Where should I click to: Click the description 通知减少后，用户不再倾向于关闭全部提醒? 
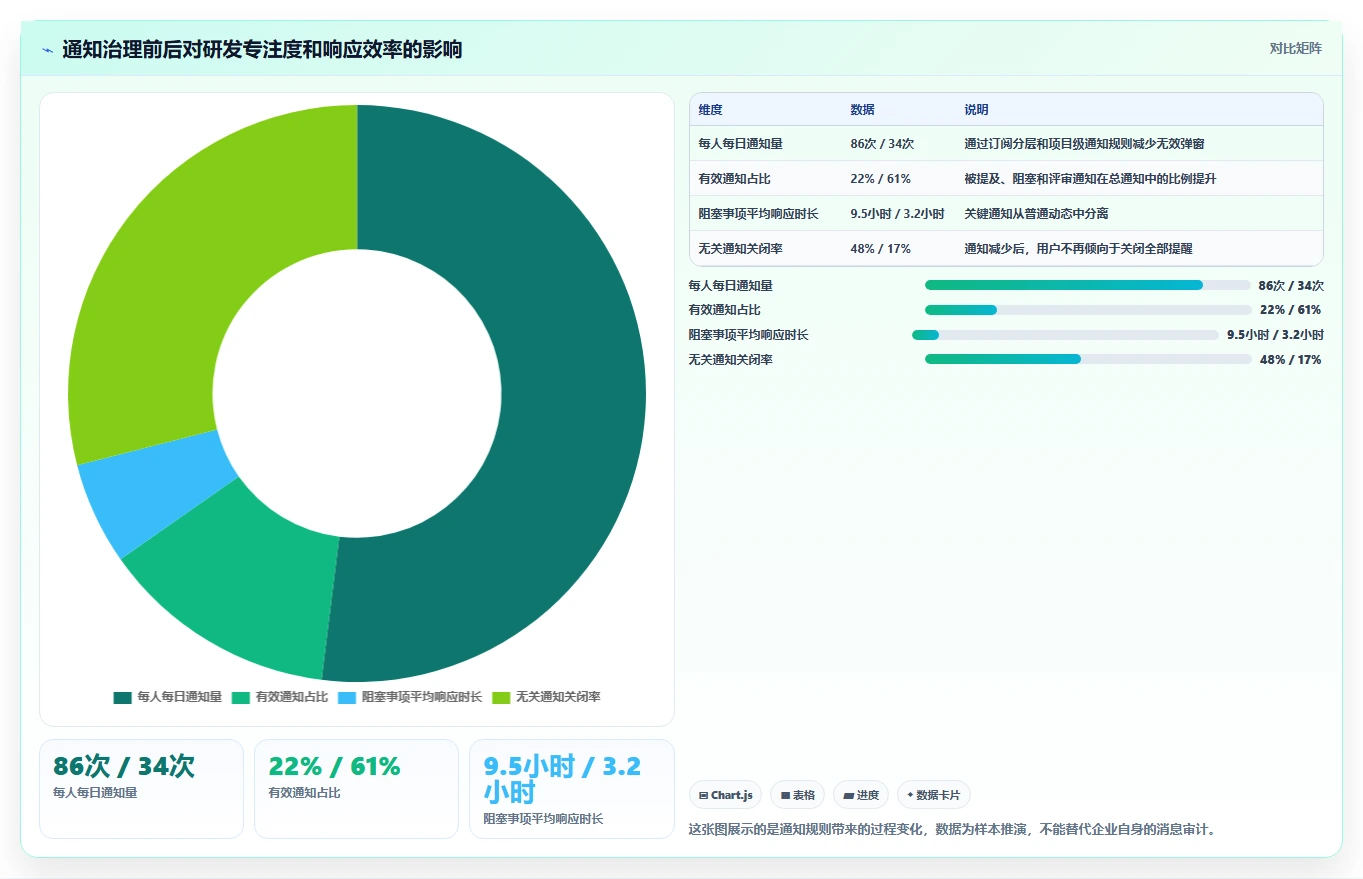pos(1078,249)
